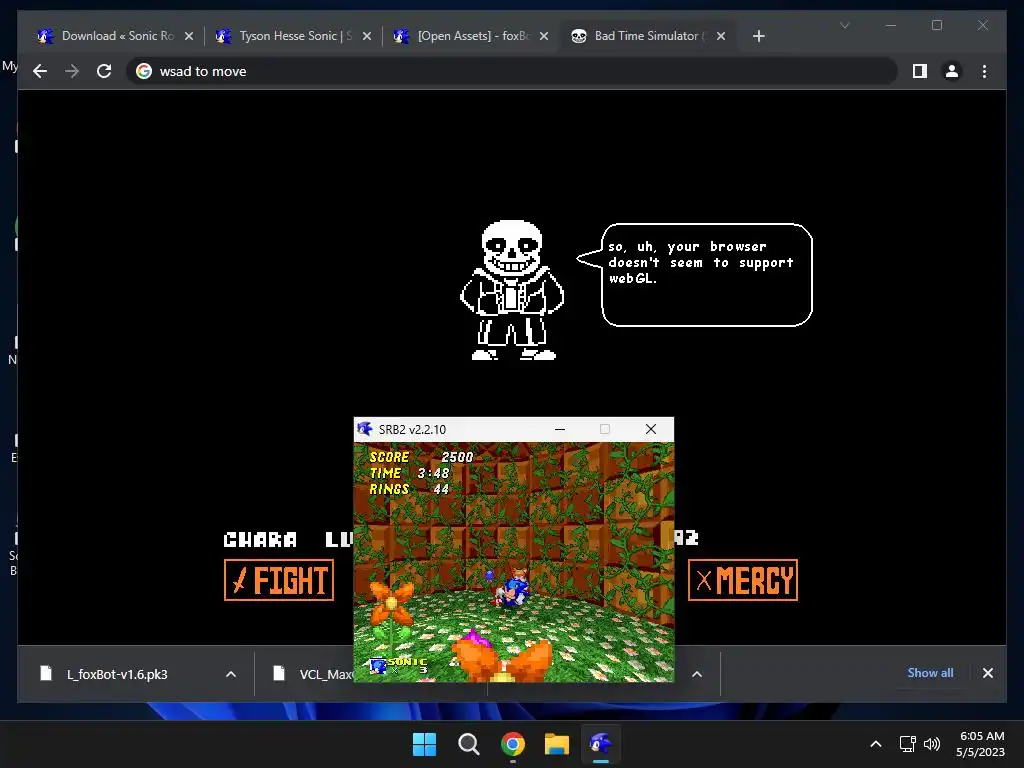1024x768 pixels.
Task: Show all downloads
Action: click(930, 673)
